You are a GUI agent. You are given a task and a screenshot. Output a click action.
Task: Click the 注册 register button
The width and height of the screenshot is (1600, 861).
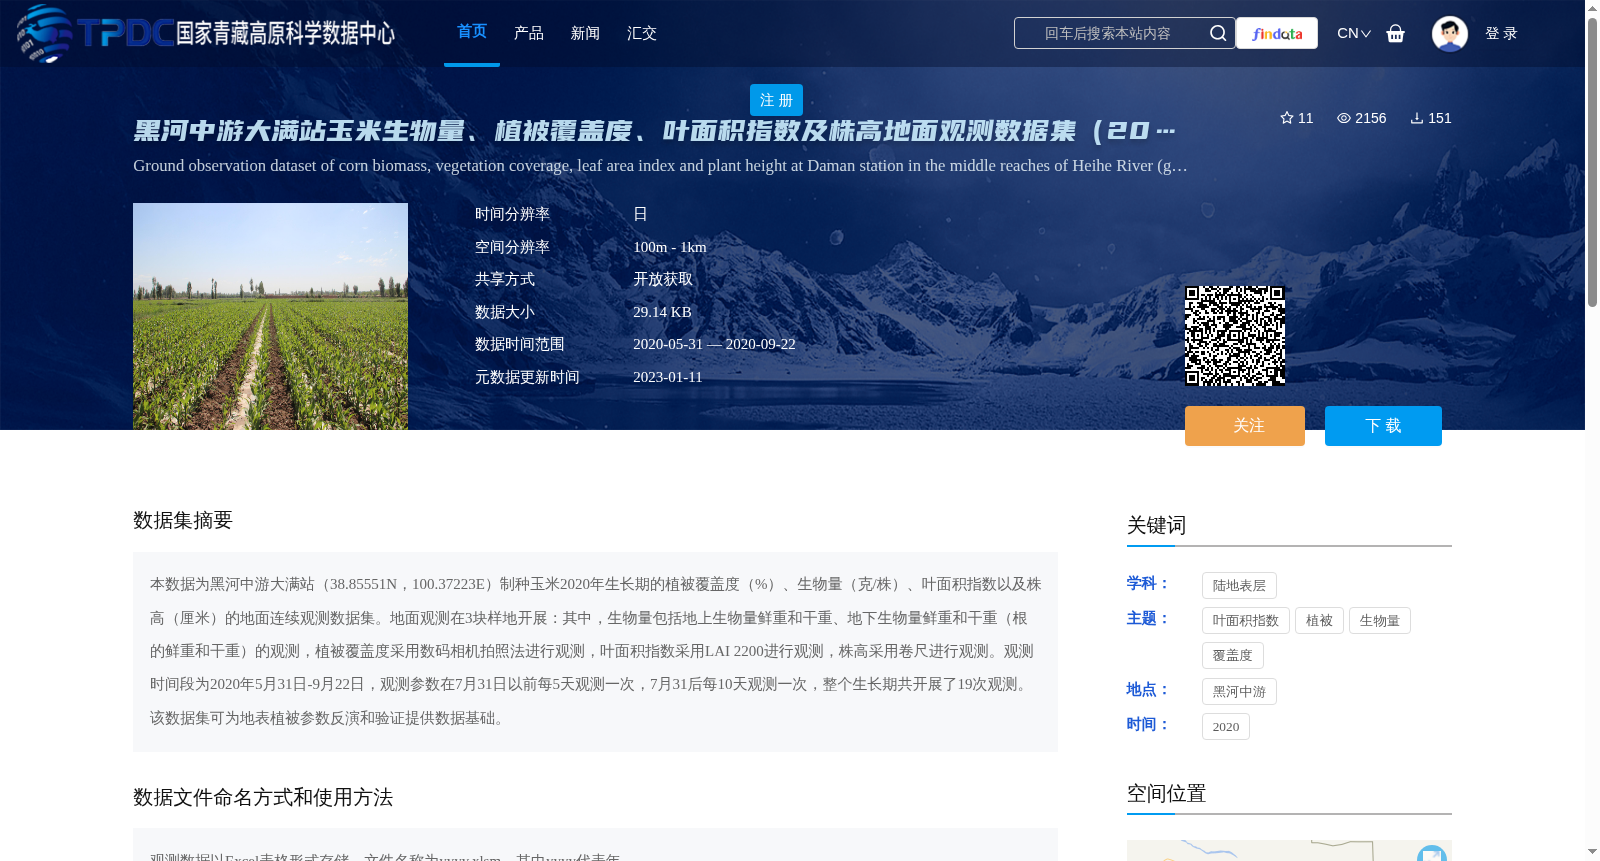[776, 100]
